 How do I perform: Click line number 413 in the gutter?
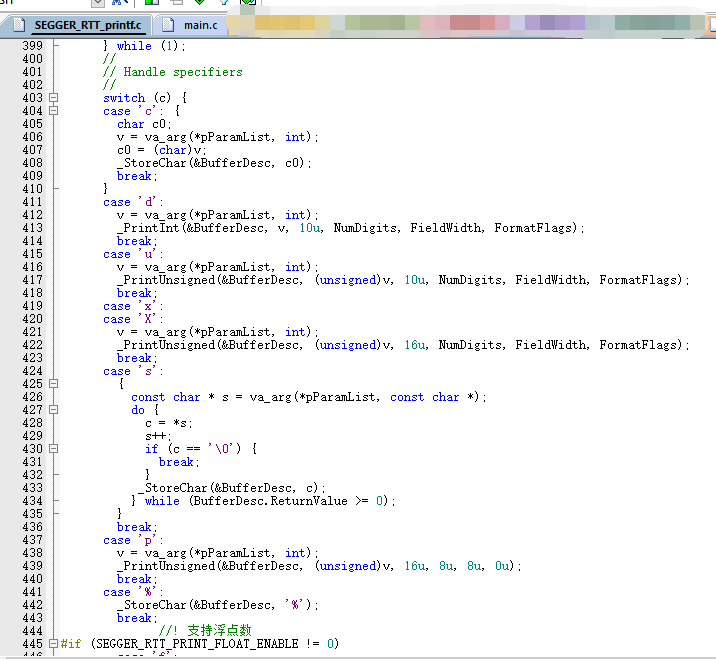(x=32, y=228)
